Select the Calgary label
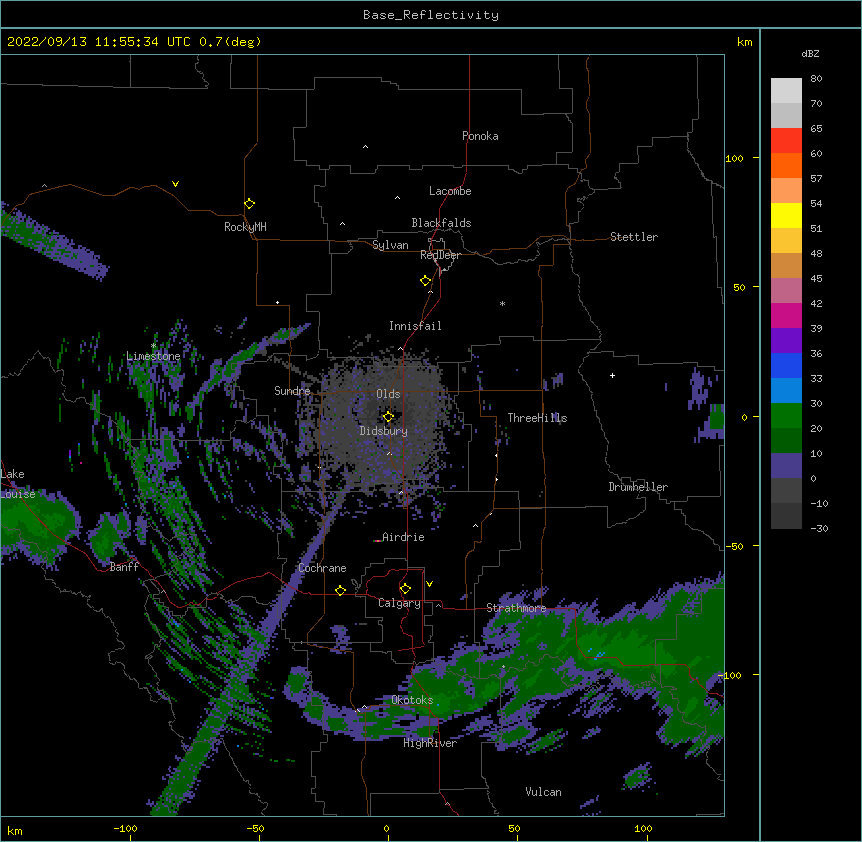 pyautogui.click(x=399, y=603)
